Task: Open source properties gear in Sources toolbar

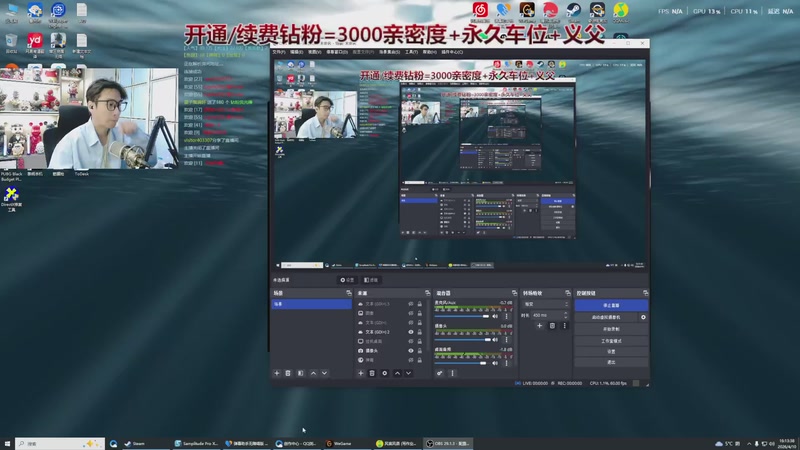Action: coord(385,373)
